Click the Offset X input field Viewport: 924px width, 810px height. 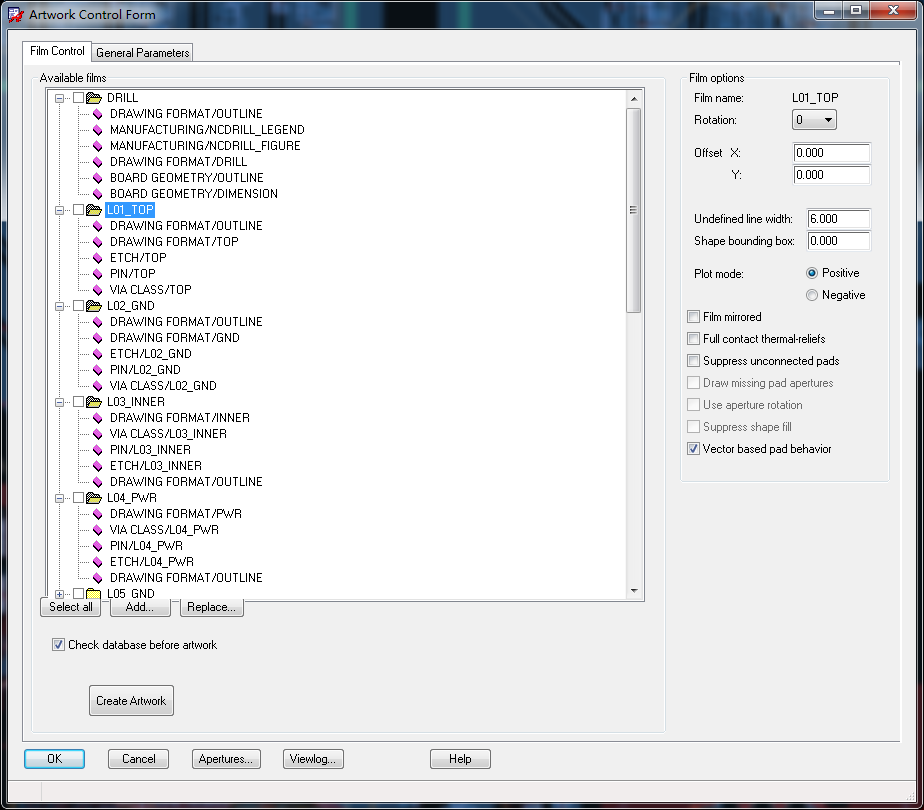(x=831, y=153)
